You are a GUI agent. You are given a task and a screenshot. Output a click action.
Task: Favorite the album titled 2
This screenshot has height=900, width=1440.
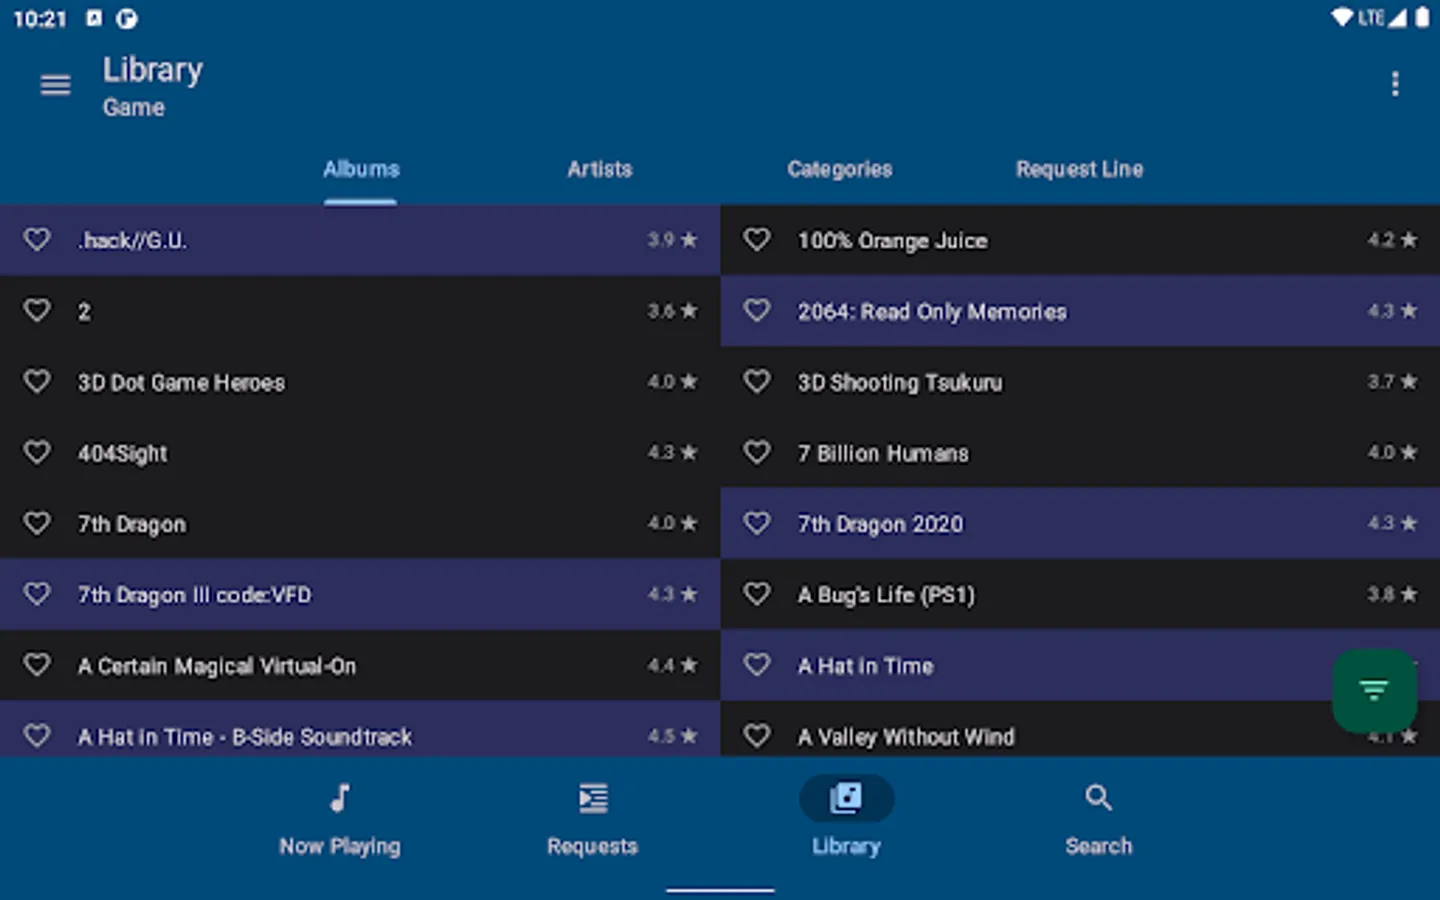tap(37, 311)
